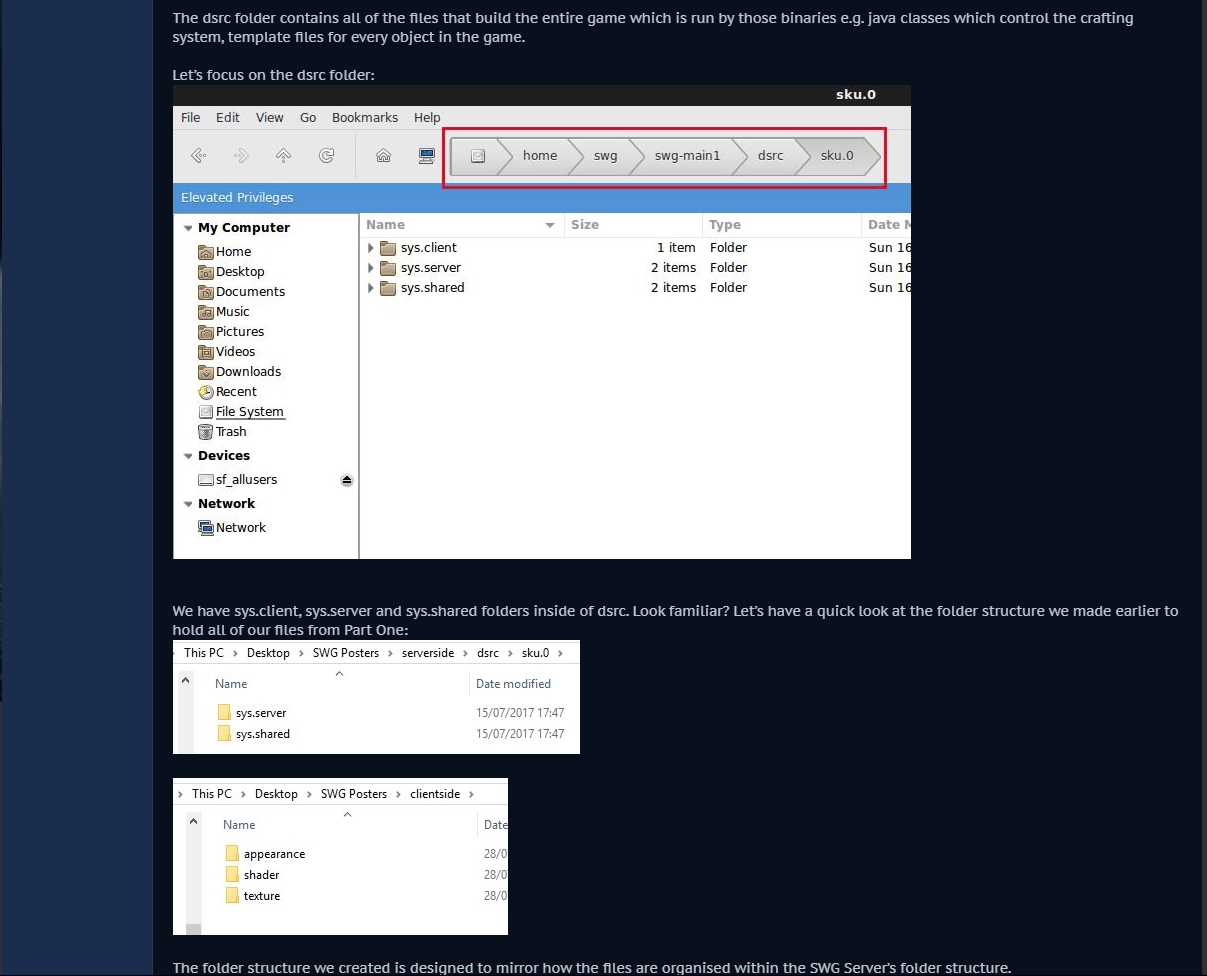Select Home in the sidebar
Viewport: 1207px width, 976px height.
pyautogui.click(x=233, y=252)
